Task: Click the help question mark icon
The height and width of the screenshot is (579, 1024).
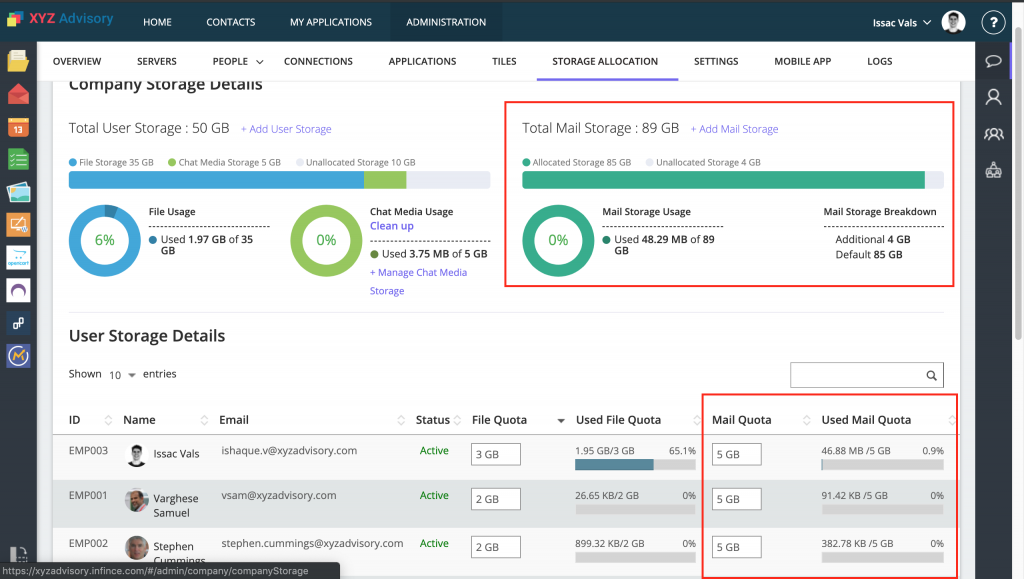Action: tap(993, 22)
